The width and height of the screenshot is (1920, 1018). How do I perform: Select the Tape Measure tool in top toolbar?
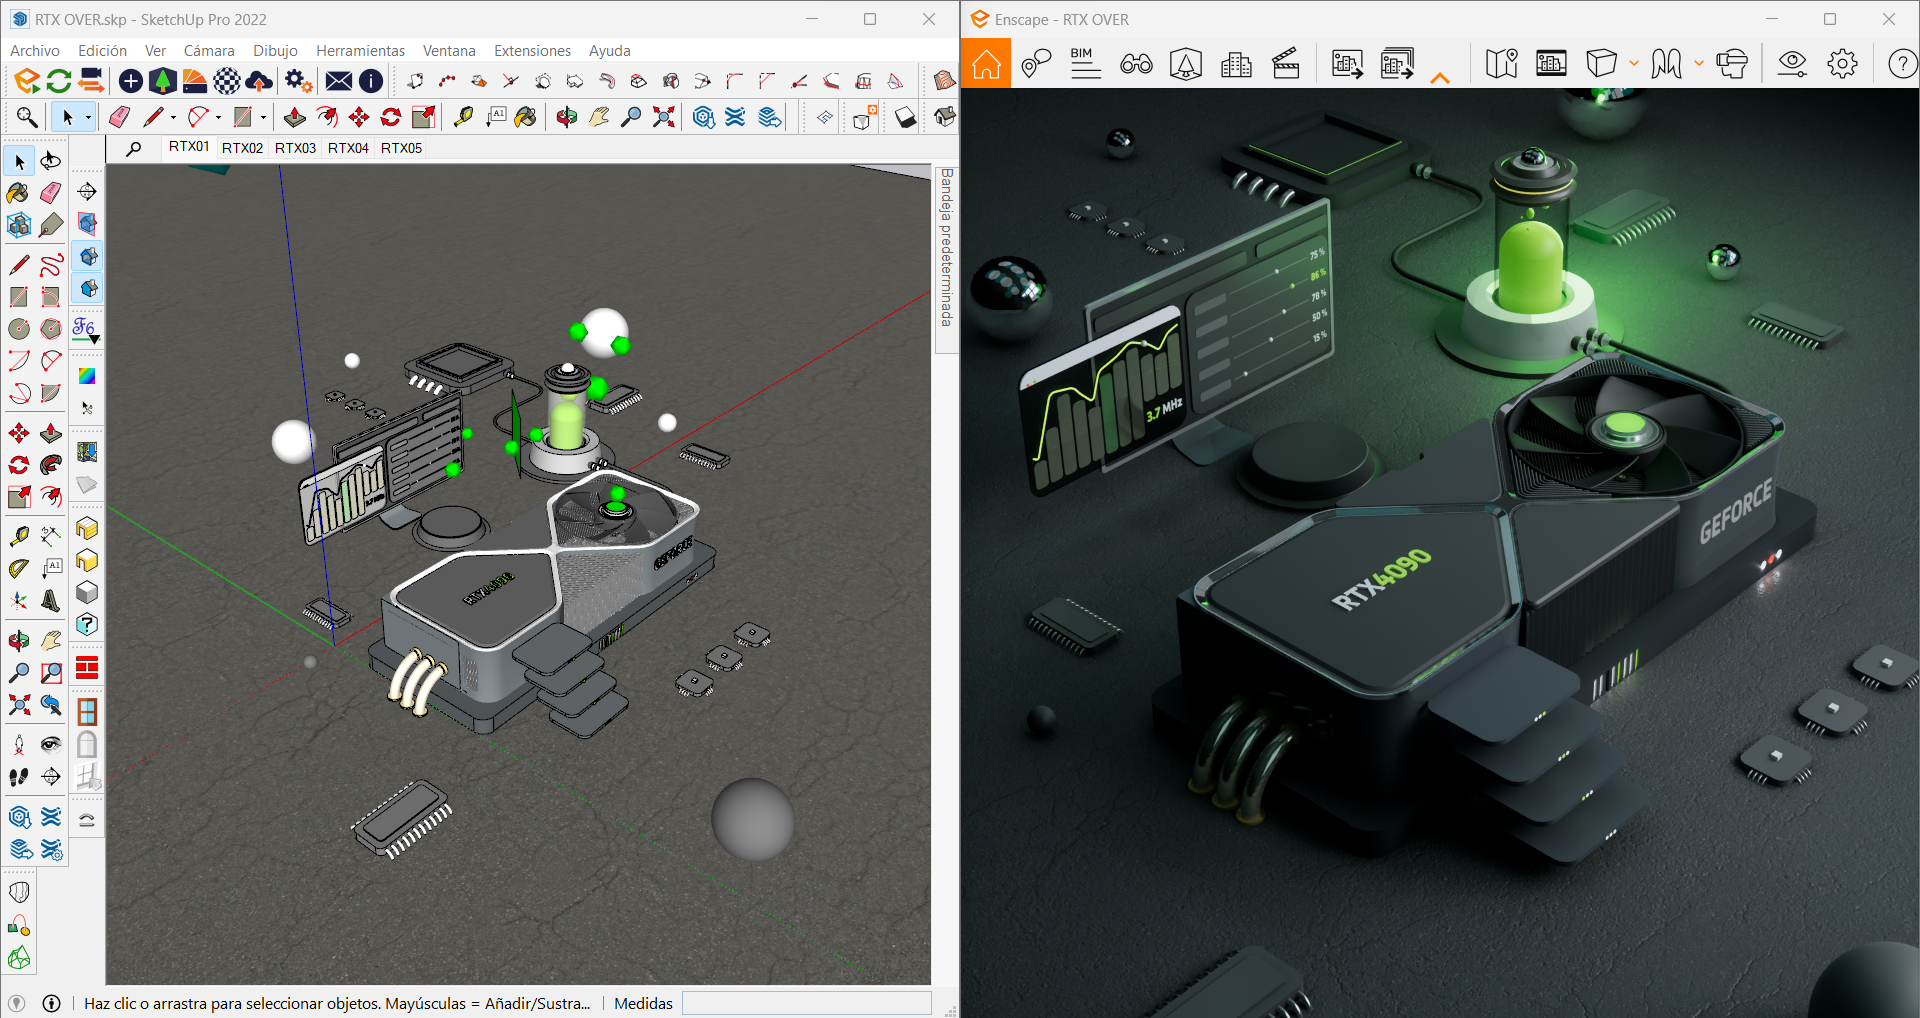[463, 117]
